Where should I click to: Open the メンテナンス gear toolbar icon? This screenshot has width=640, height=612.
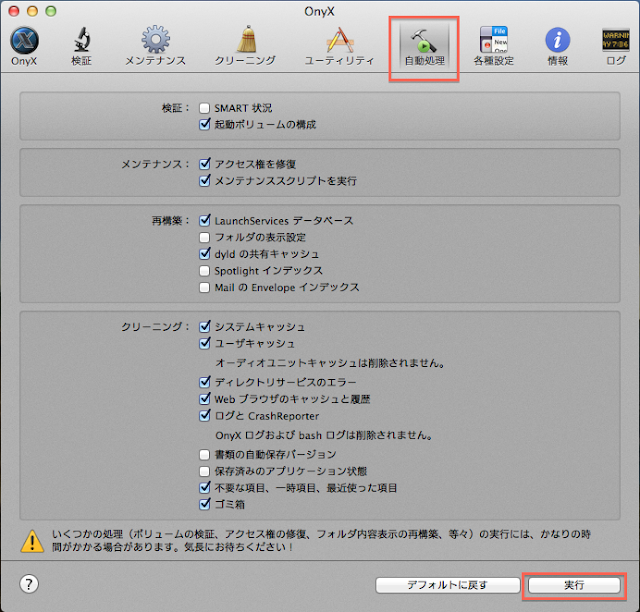155,46
